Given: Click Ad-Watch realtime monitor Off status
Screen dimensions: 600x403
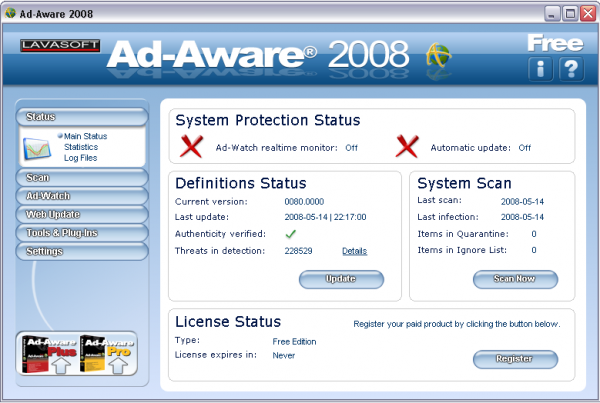Looking at the screenshot, I should 351,148.
